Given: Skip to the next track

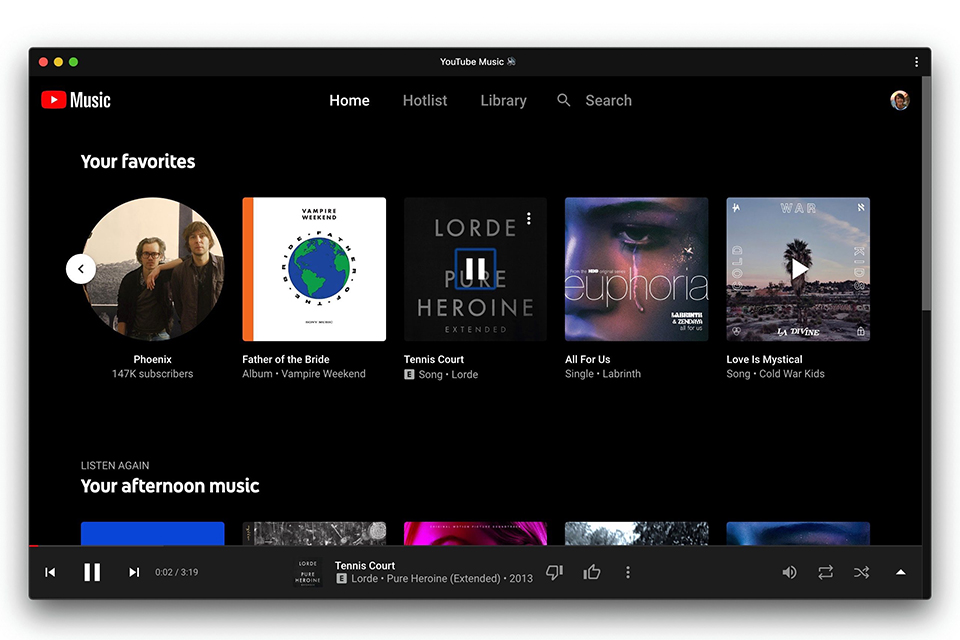Looking at the screenshot, I should (x=133, y=572).
